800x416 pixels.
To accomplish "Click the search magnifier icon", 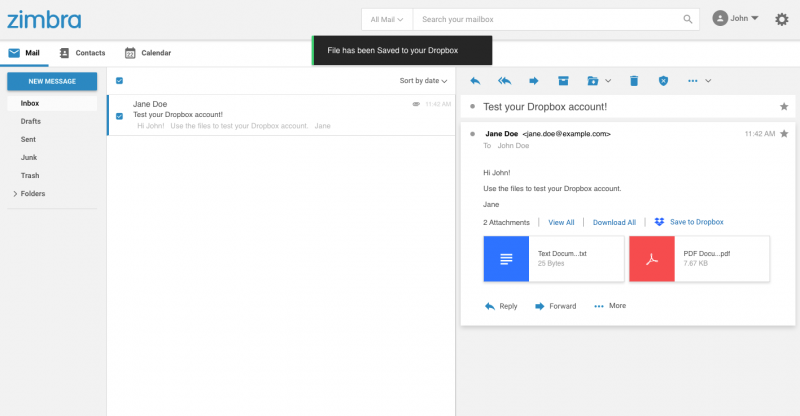I will [688, 19].
